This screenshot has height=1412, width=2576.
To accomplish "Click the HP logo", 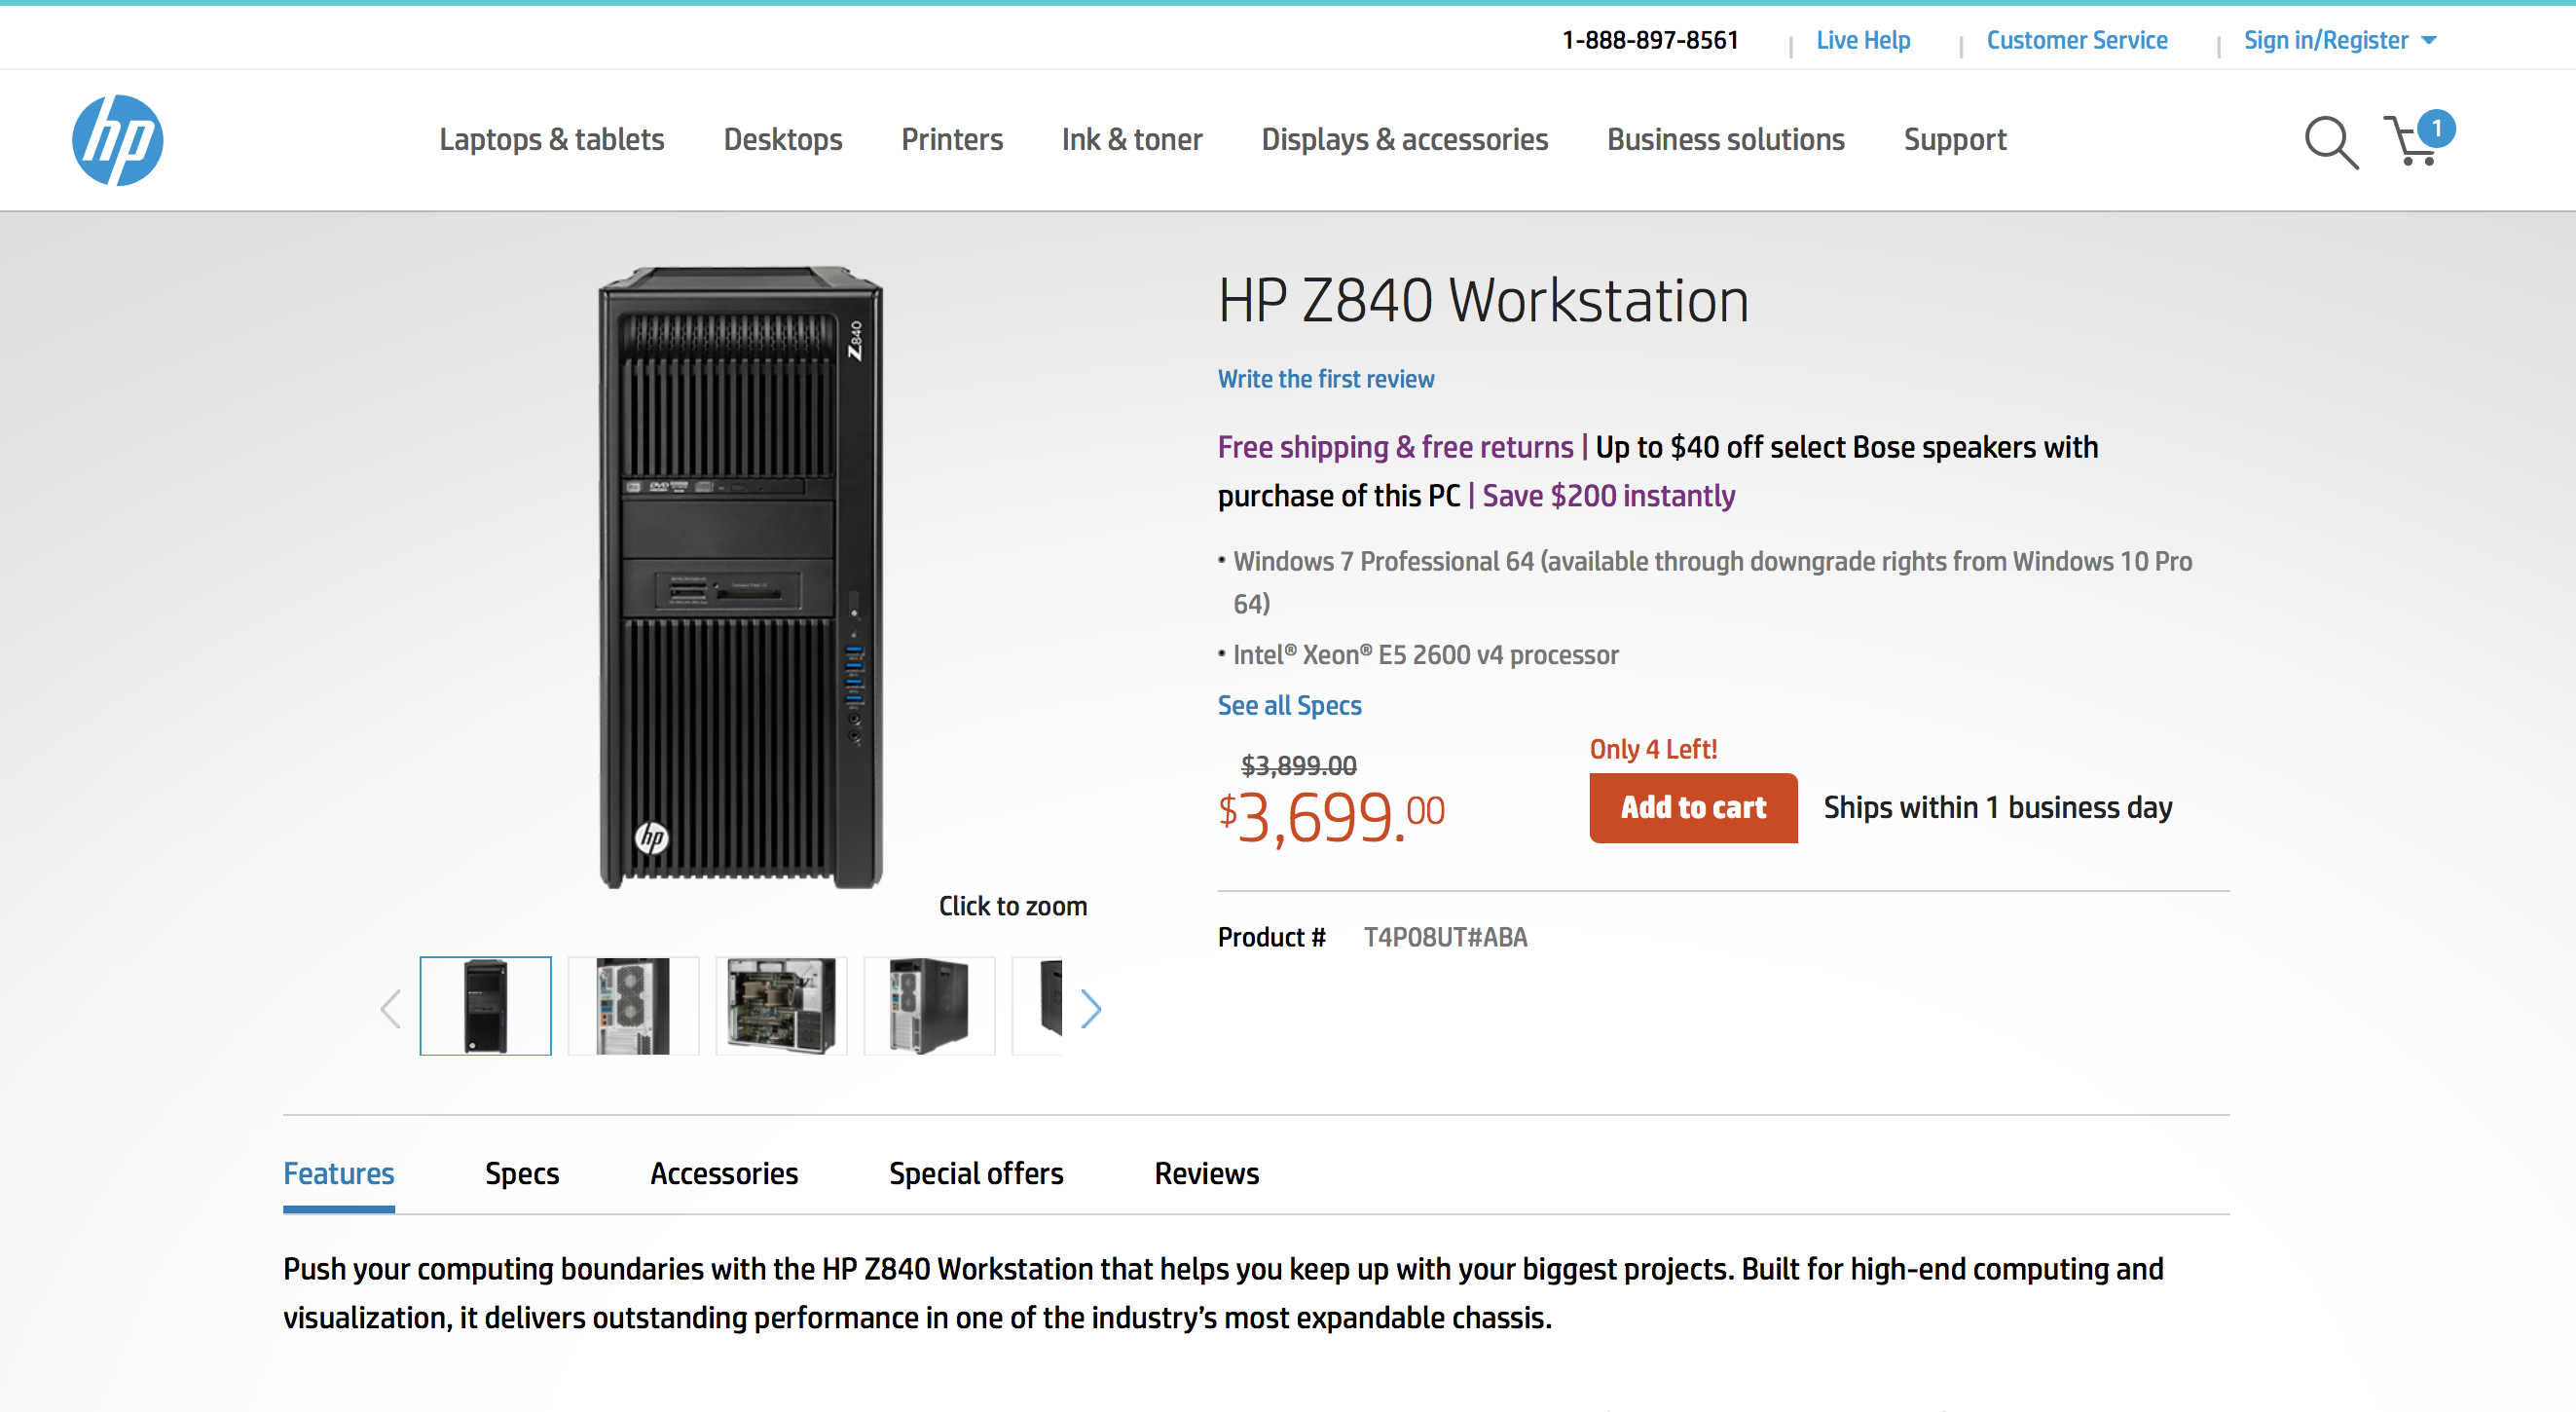I will click(117, 140).
